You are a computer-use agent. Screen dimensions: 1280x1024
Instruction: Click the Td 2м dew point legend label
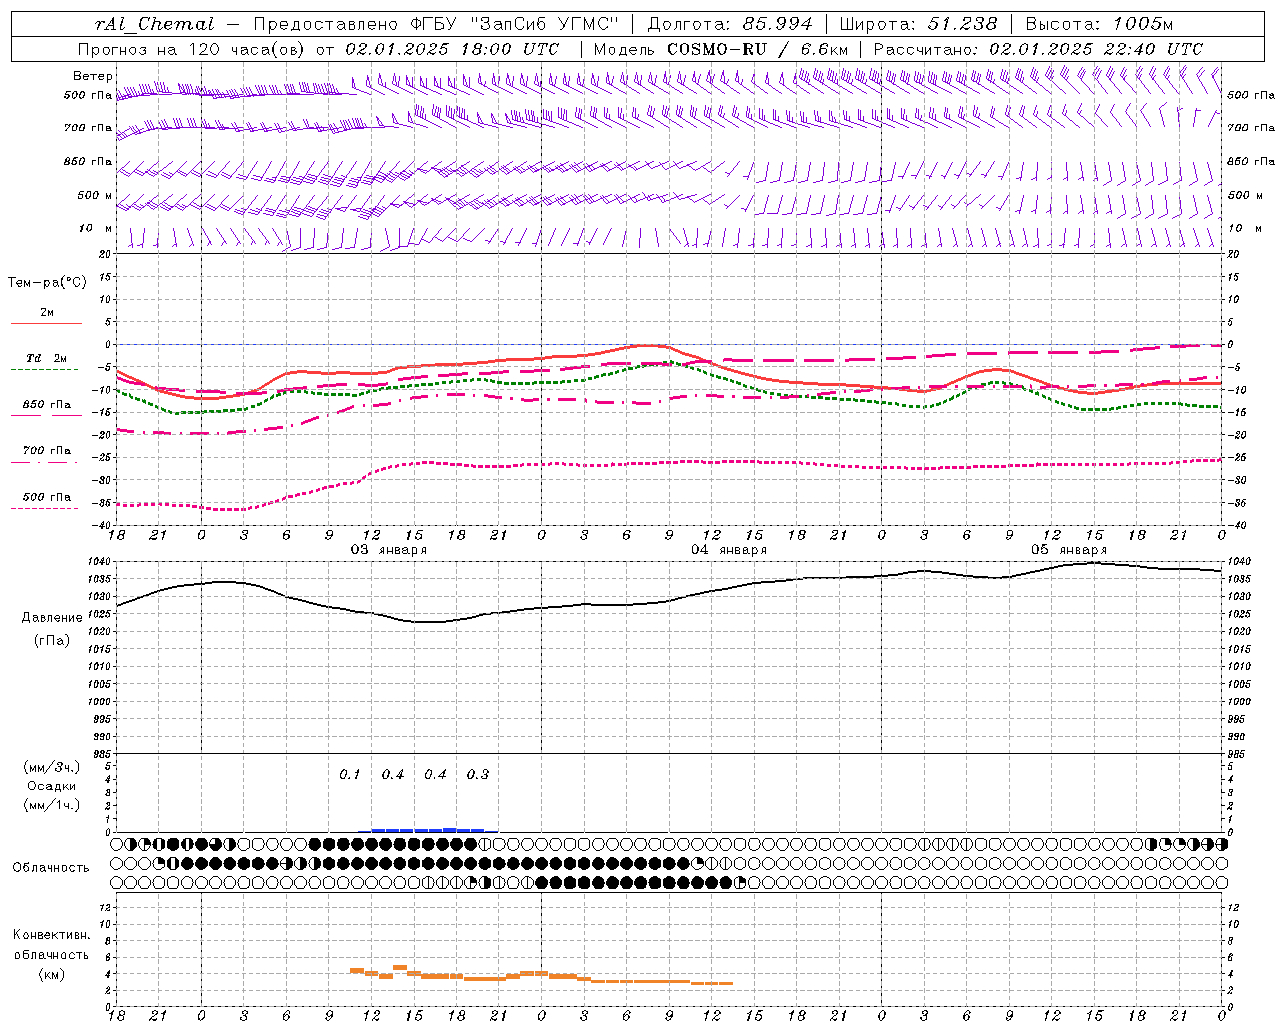46,358
